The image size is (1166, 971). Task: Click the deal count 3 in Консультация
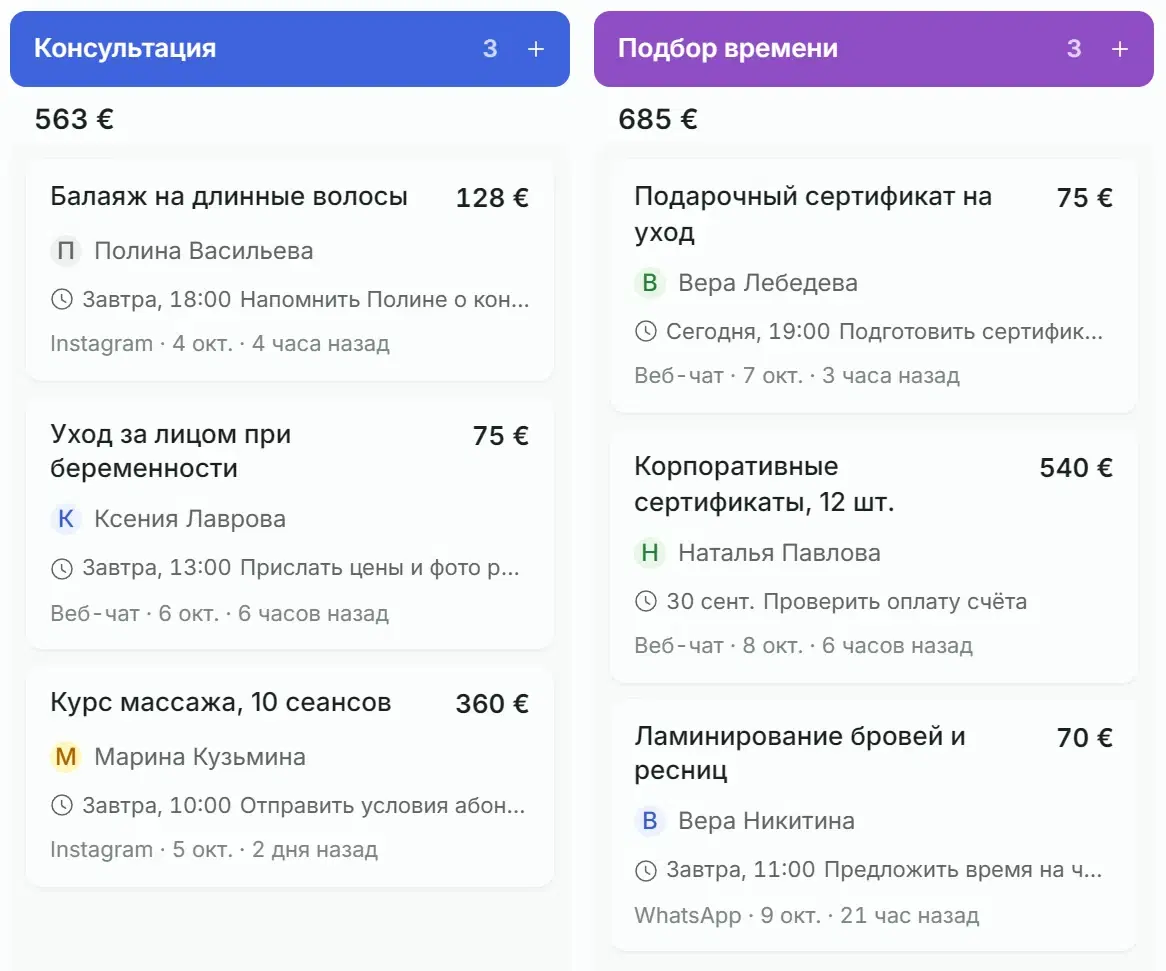click(490, 49)
